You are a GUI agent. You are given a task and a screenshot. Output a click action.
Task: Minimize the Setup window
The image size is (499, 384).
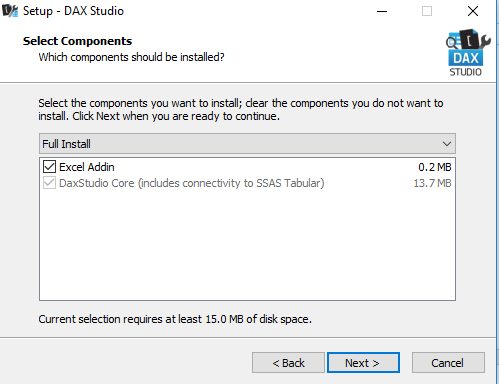pos(382,11)
